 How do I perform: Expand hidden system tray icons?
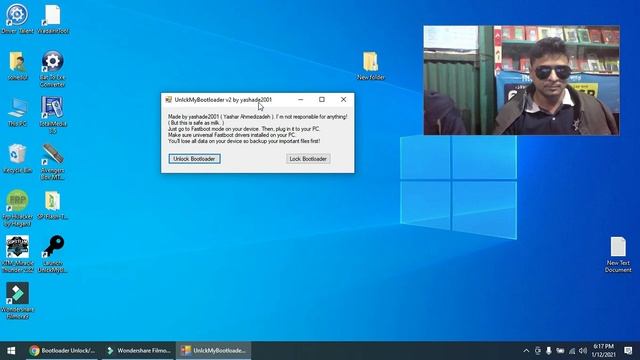tap(526, 351)
